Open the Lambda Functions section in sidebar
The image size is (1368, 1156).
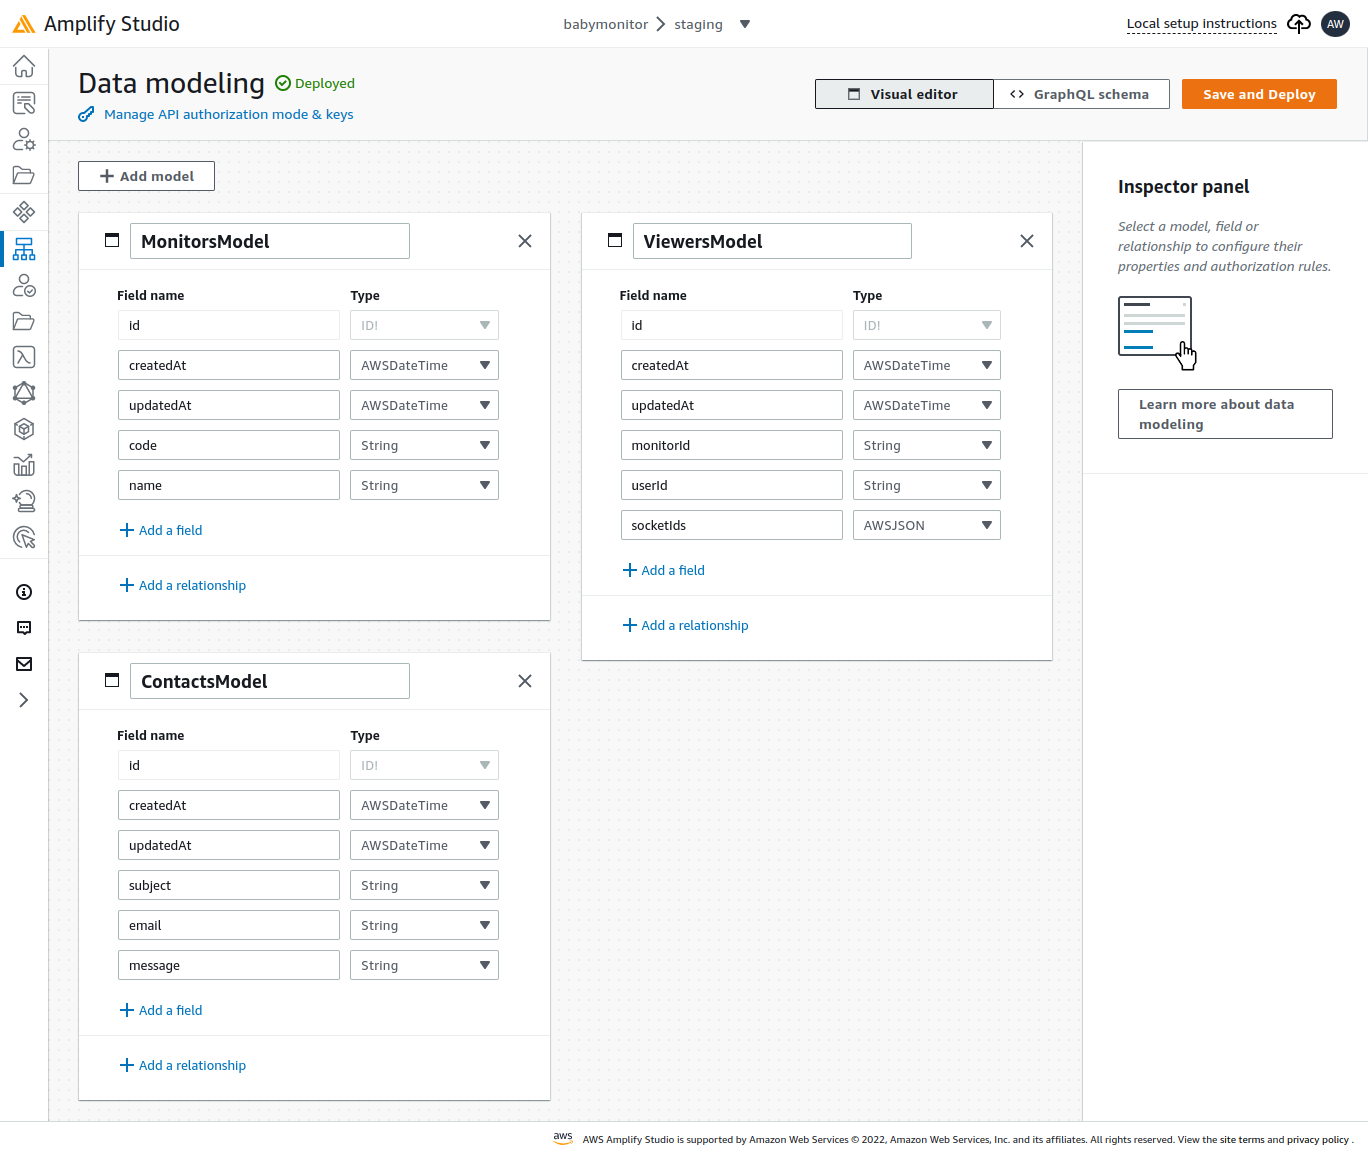(x=24, y=357)
